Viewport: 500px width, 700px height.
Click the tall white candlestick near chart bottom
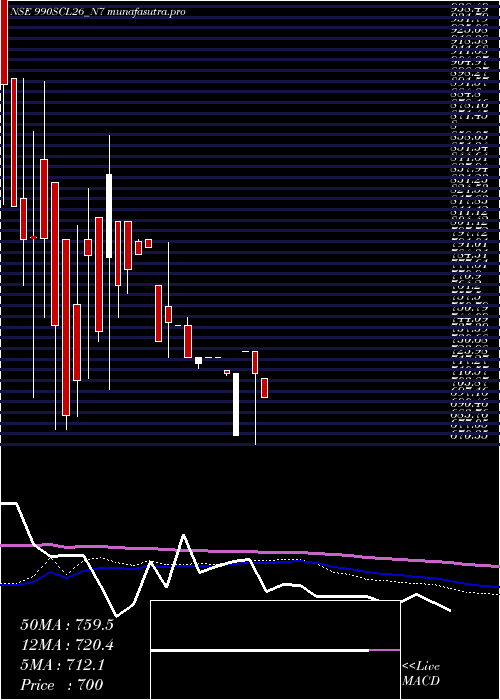[236, 404]
